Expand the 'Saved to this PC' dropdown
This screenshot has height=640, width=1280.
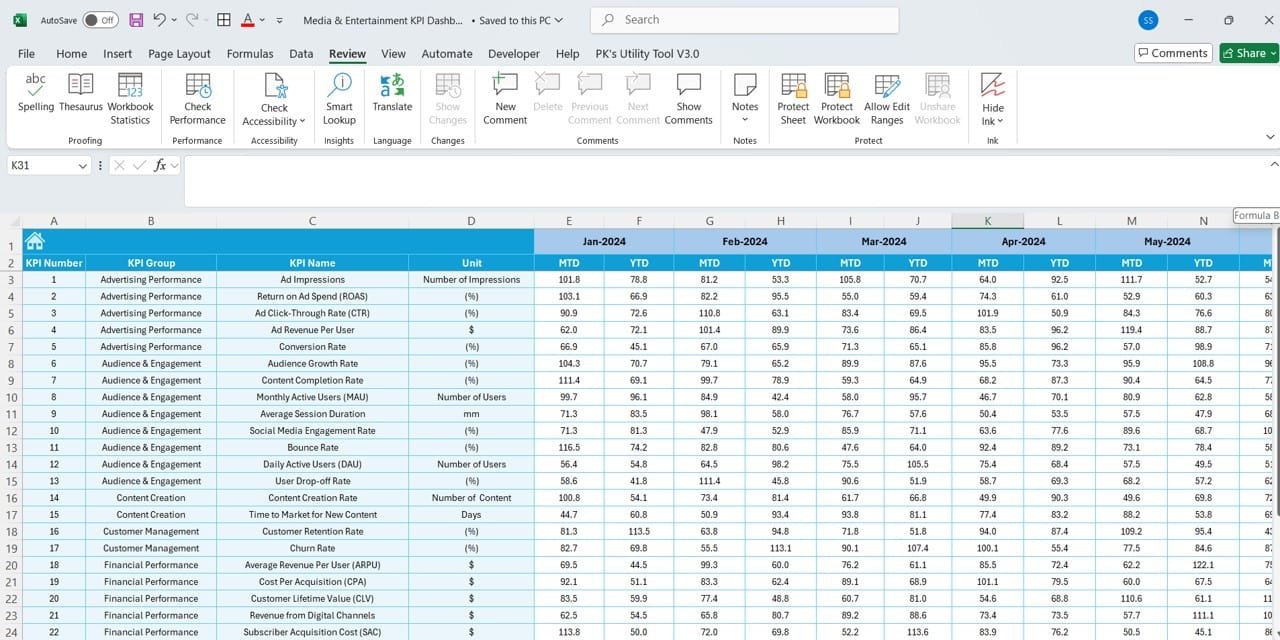(558, 20)
